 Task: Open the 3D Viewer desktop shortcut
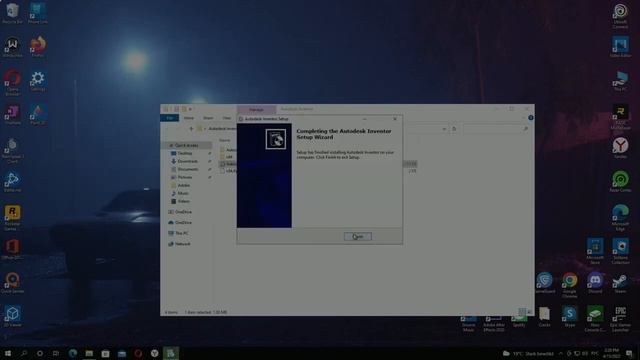12,317
